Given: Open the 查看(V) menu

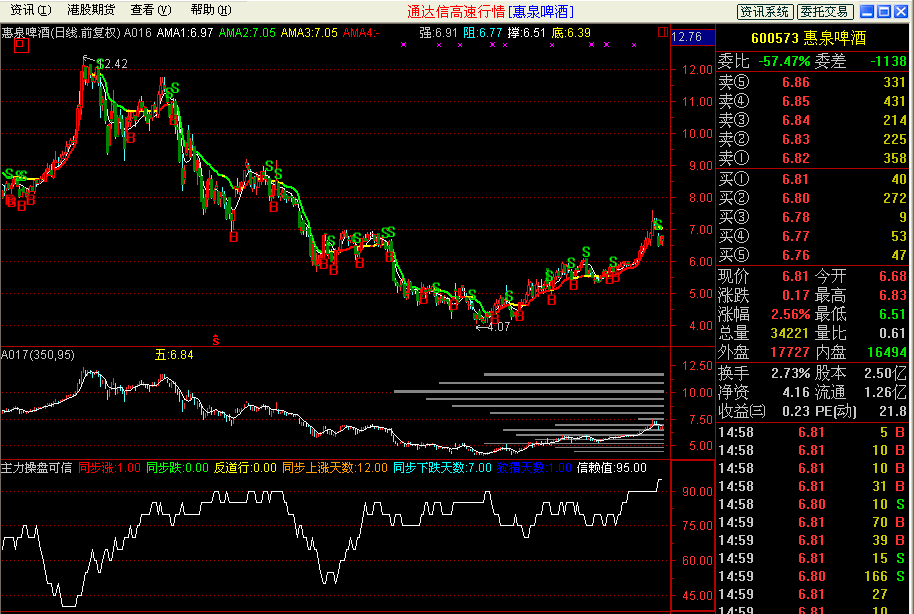Looking at the screenshot, I should point(150,10).
